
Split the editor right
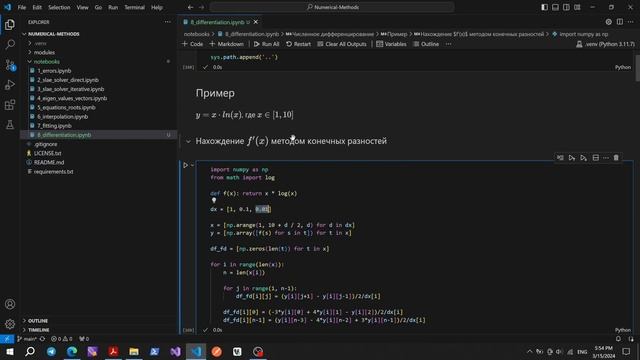tap(620, 22)
